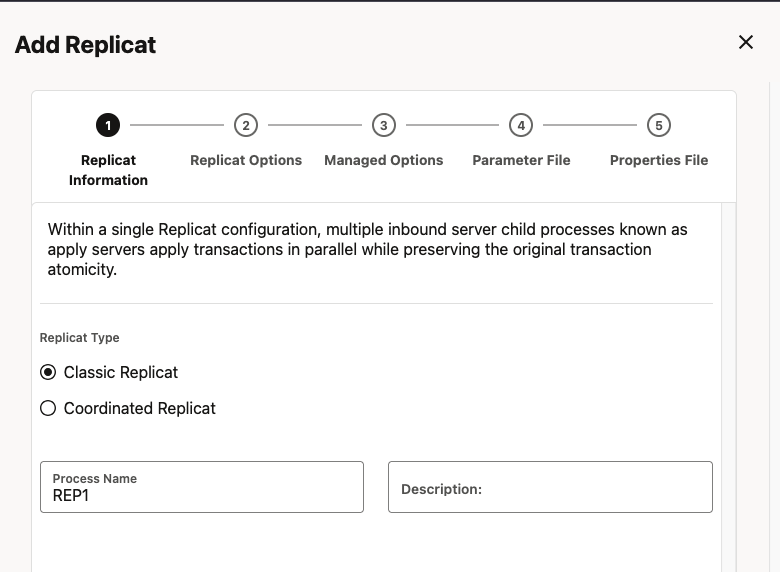Screen dimensions: 780x572
Task: Click the dialog's vertical scrollbar
Action: coord(728,390)
